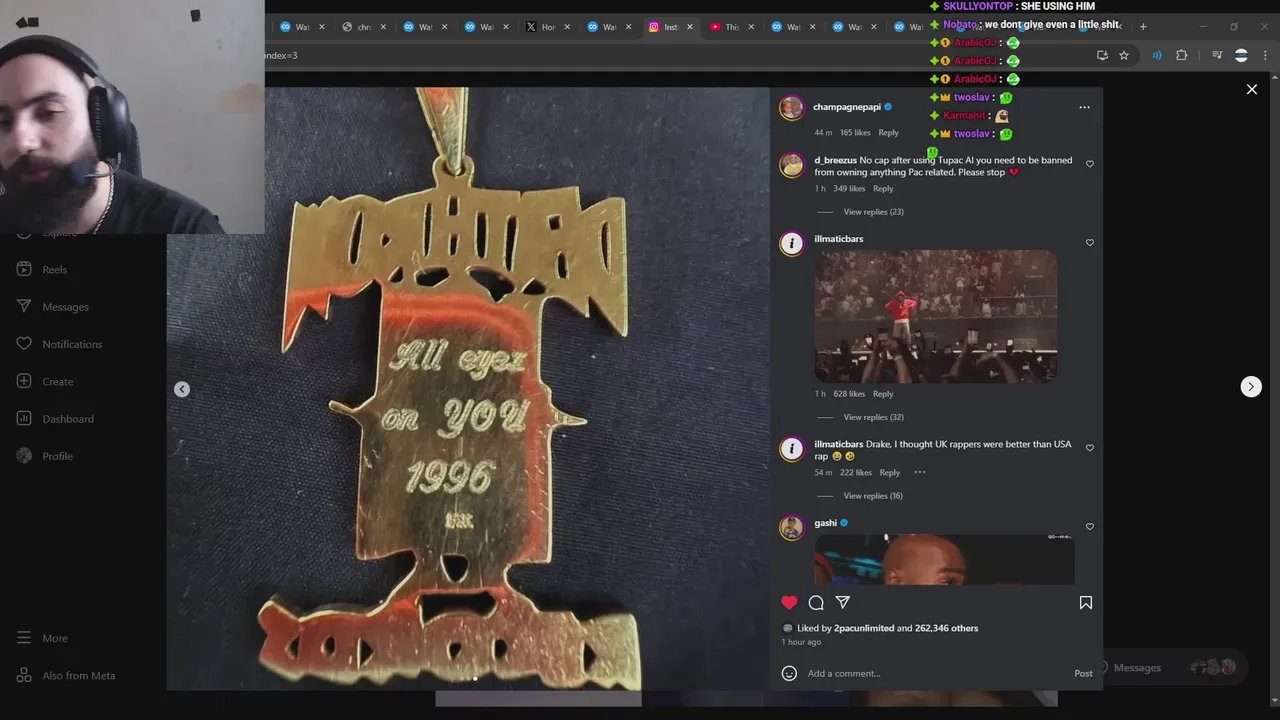Share the post via paper plane icon
This screenshot has width=1280, height=720.
(843, 602)
